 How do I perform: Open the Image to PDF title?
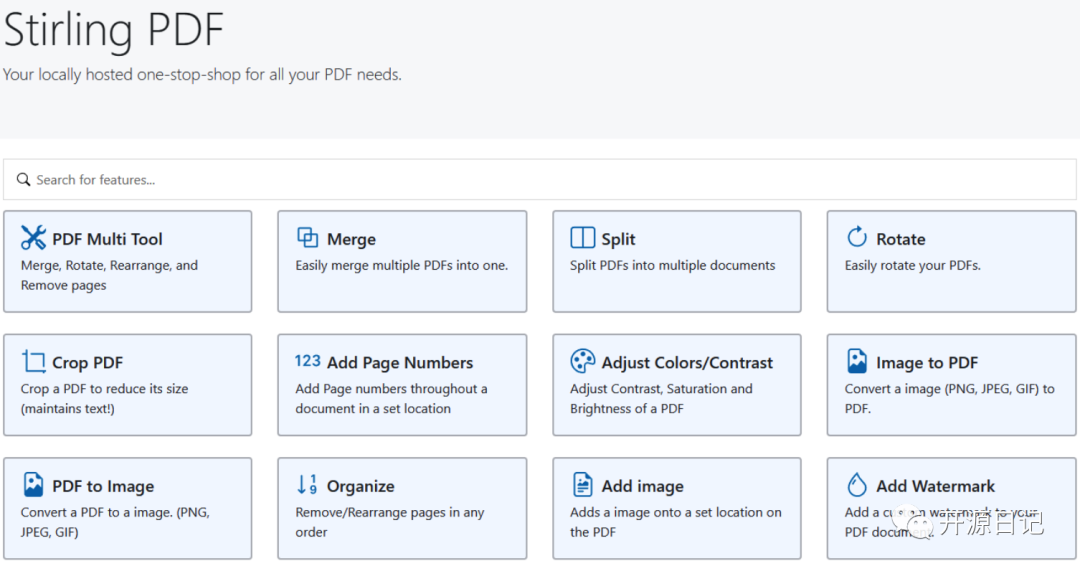point(926,362)
